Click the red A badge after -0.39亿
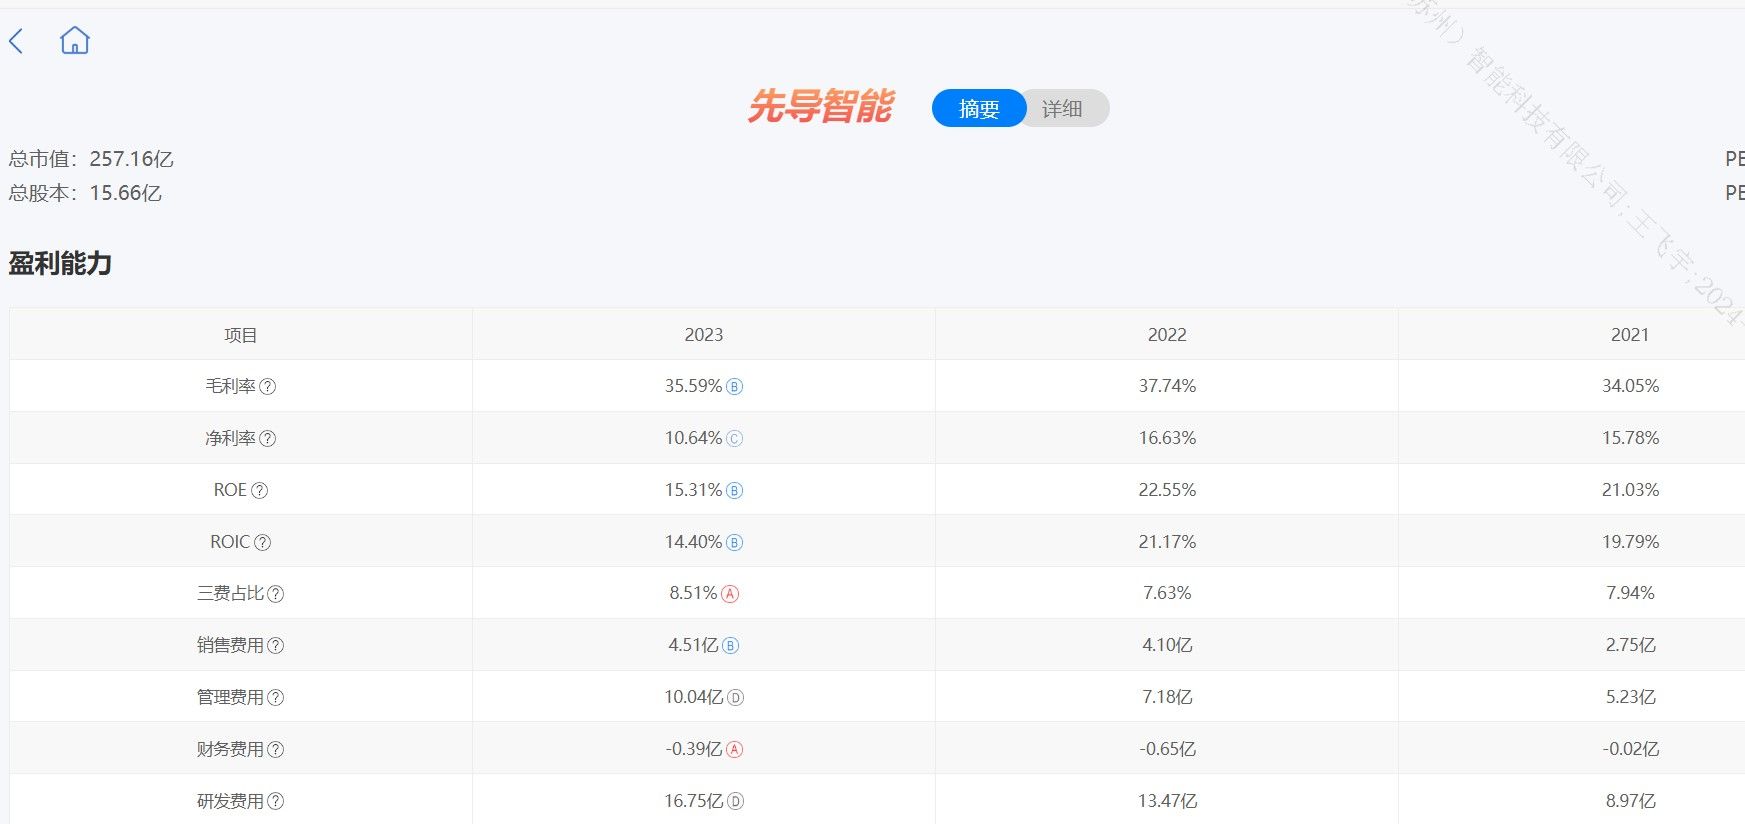The width and height of the screenshot is (1745, 824). tap(734, 750)
